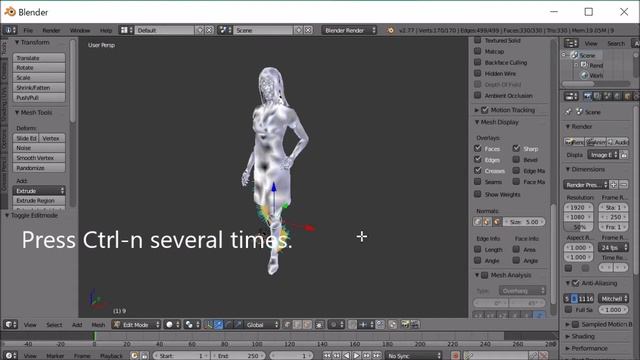
Task: Select face select mode icon
Action: point(307,324)
